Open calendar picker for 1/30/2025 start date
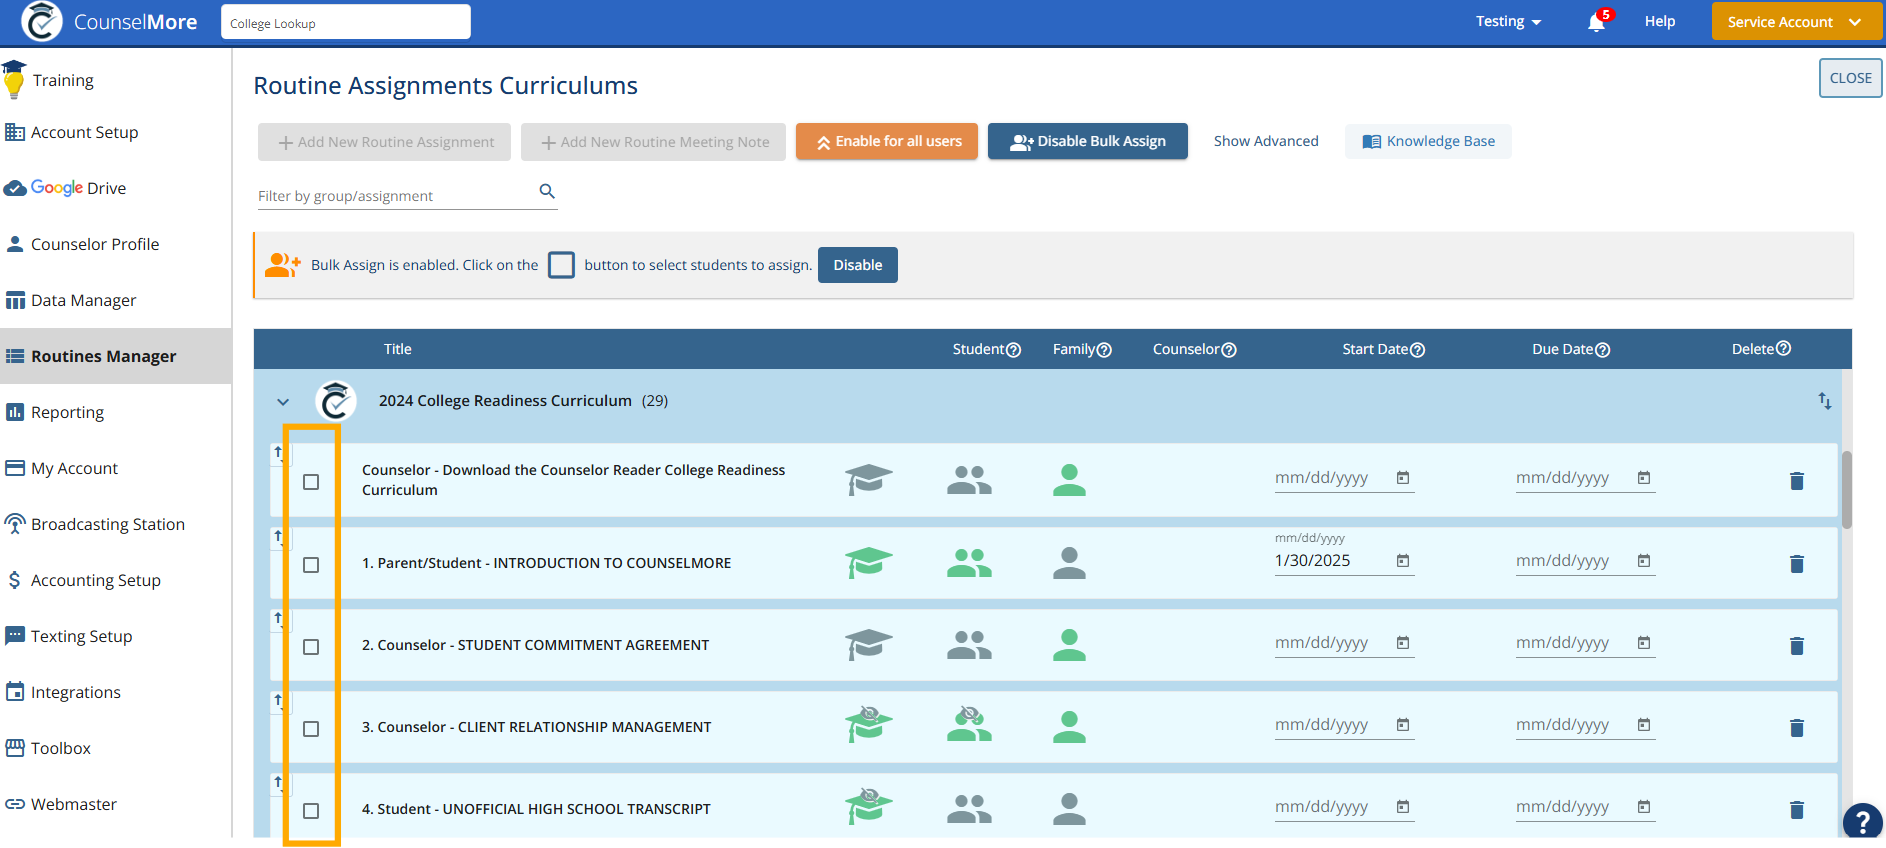This screenshot has width=1886, height=848. [x=1403, y=561]
